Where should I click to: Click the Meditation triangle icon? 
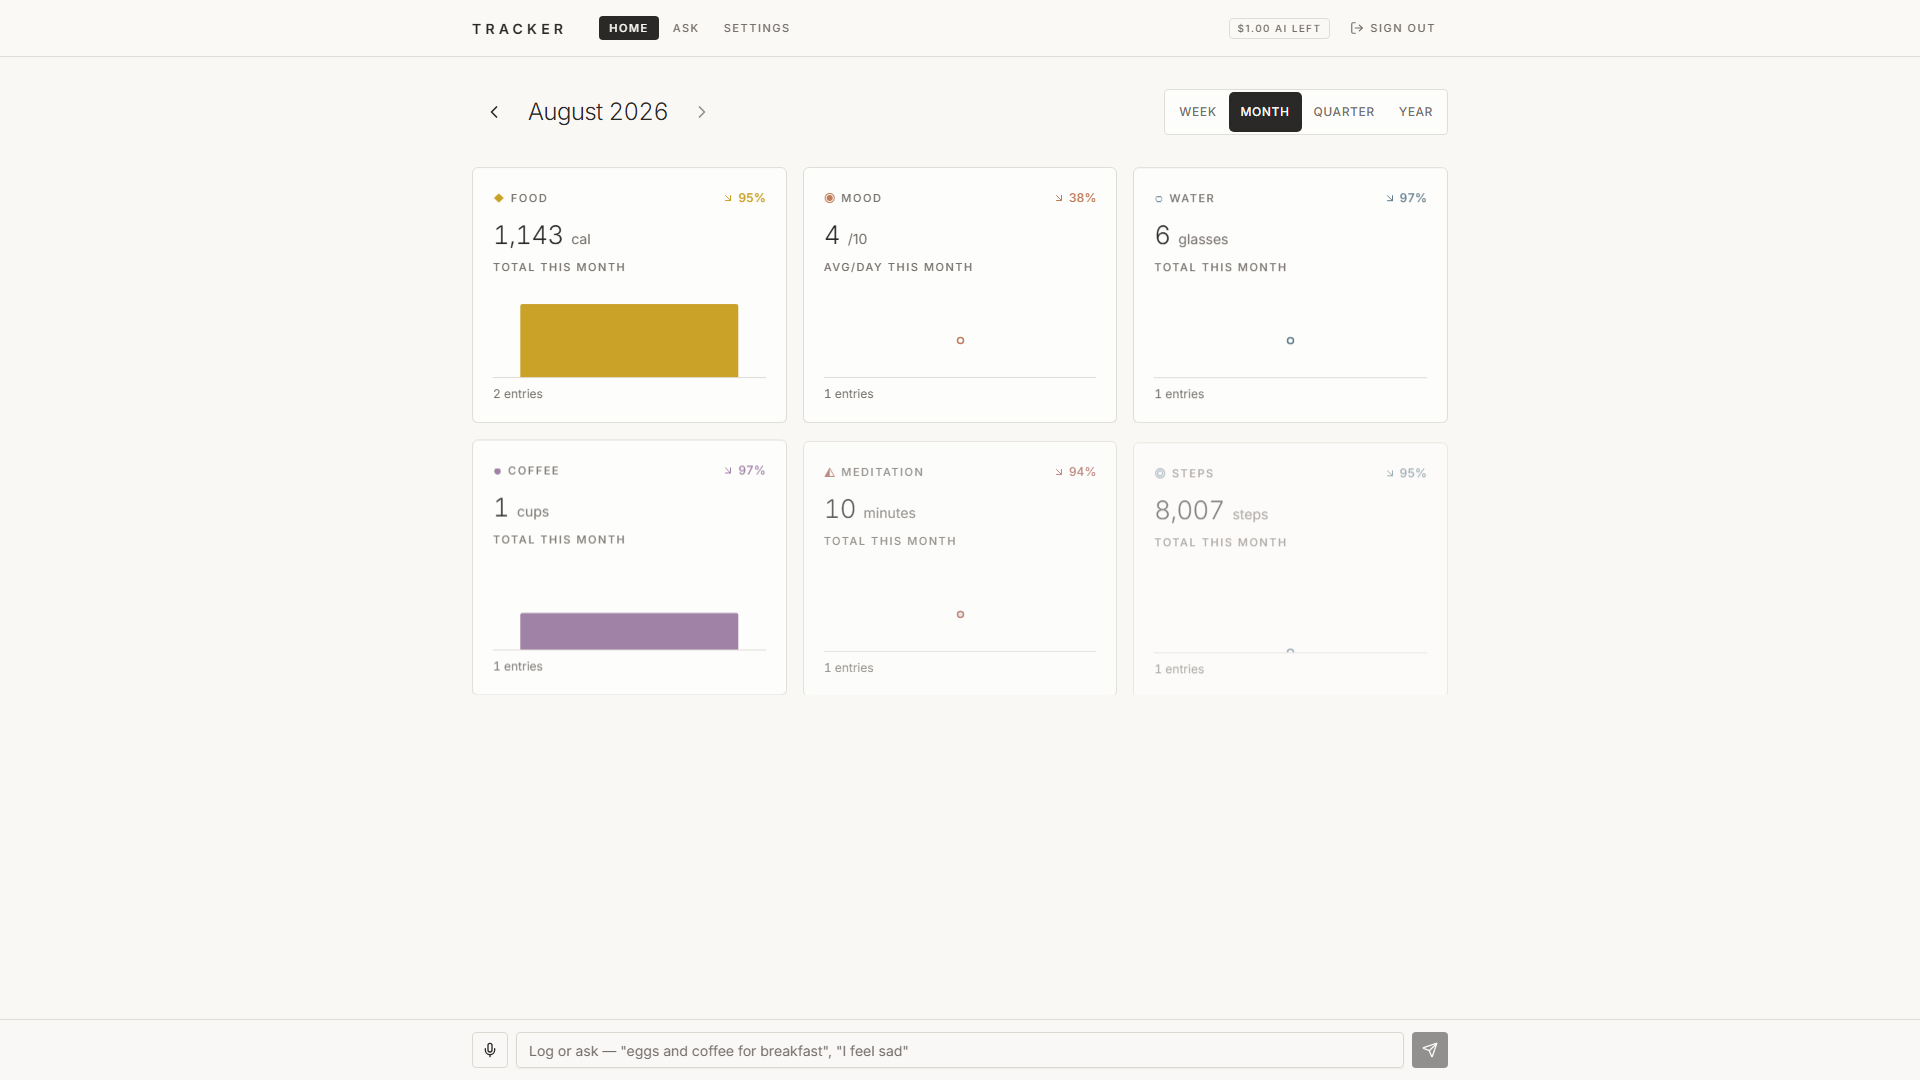(x=829, y=472)
